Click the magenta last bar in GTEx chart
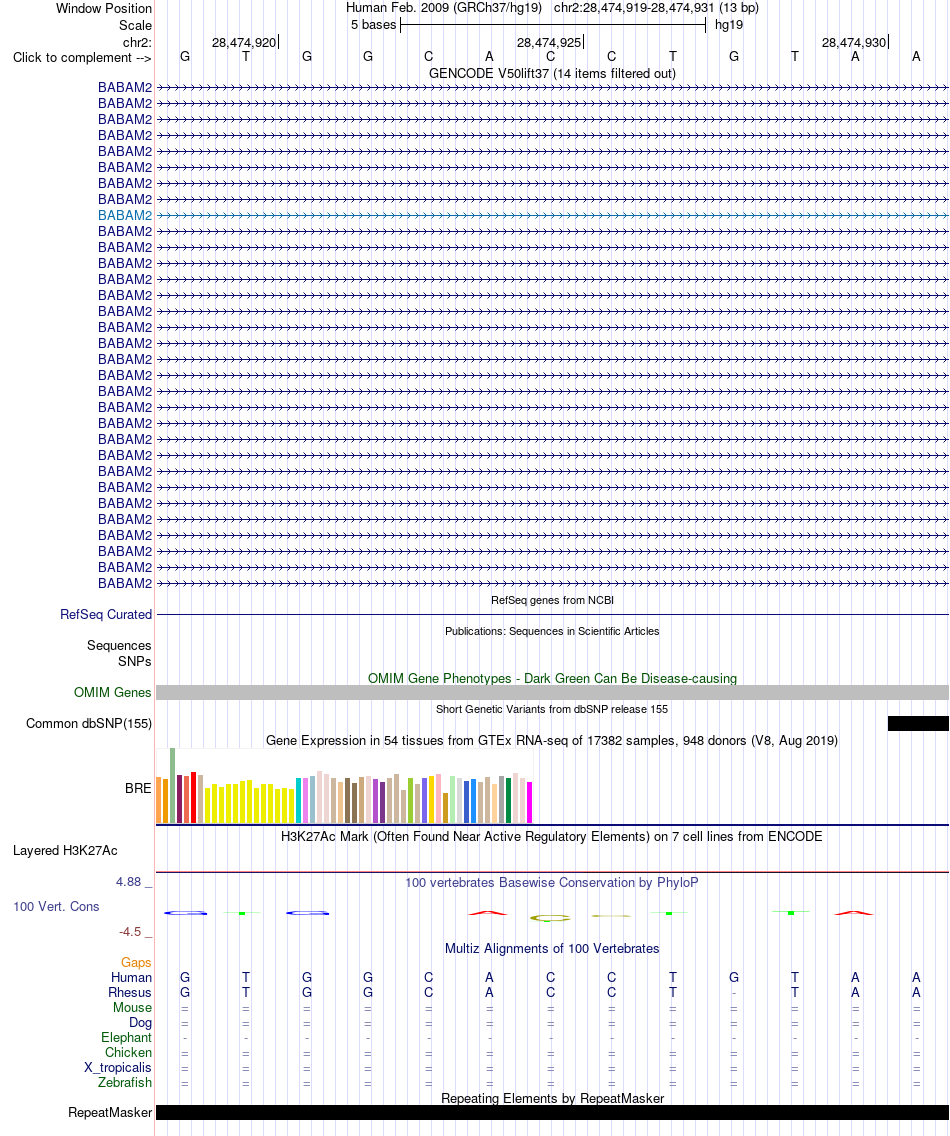The width and height of the screenshot is (950, 1136). [x=530, y=803]
